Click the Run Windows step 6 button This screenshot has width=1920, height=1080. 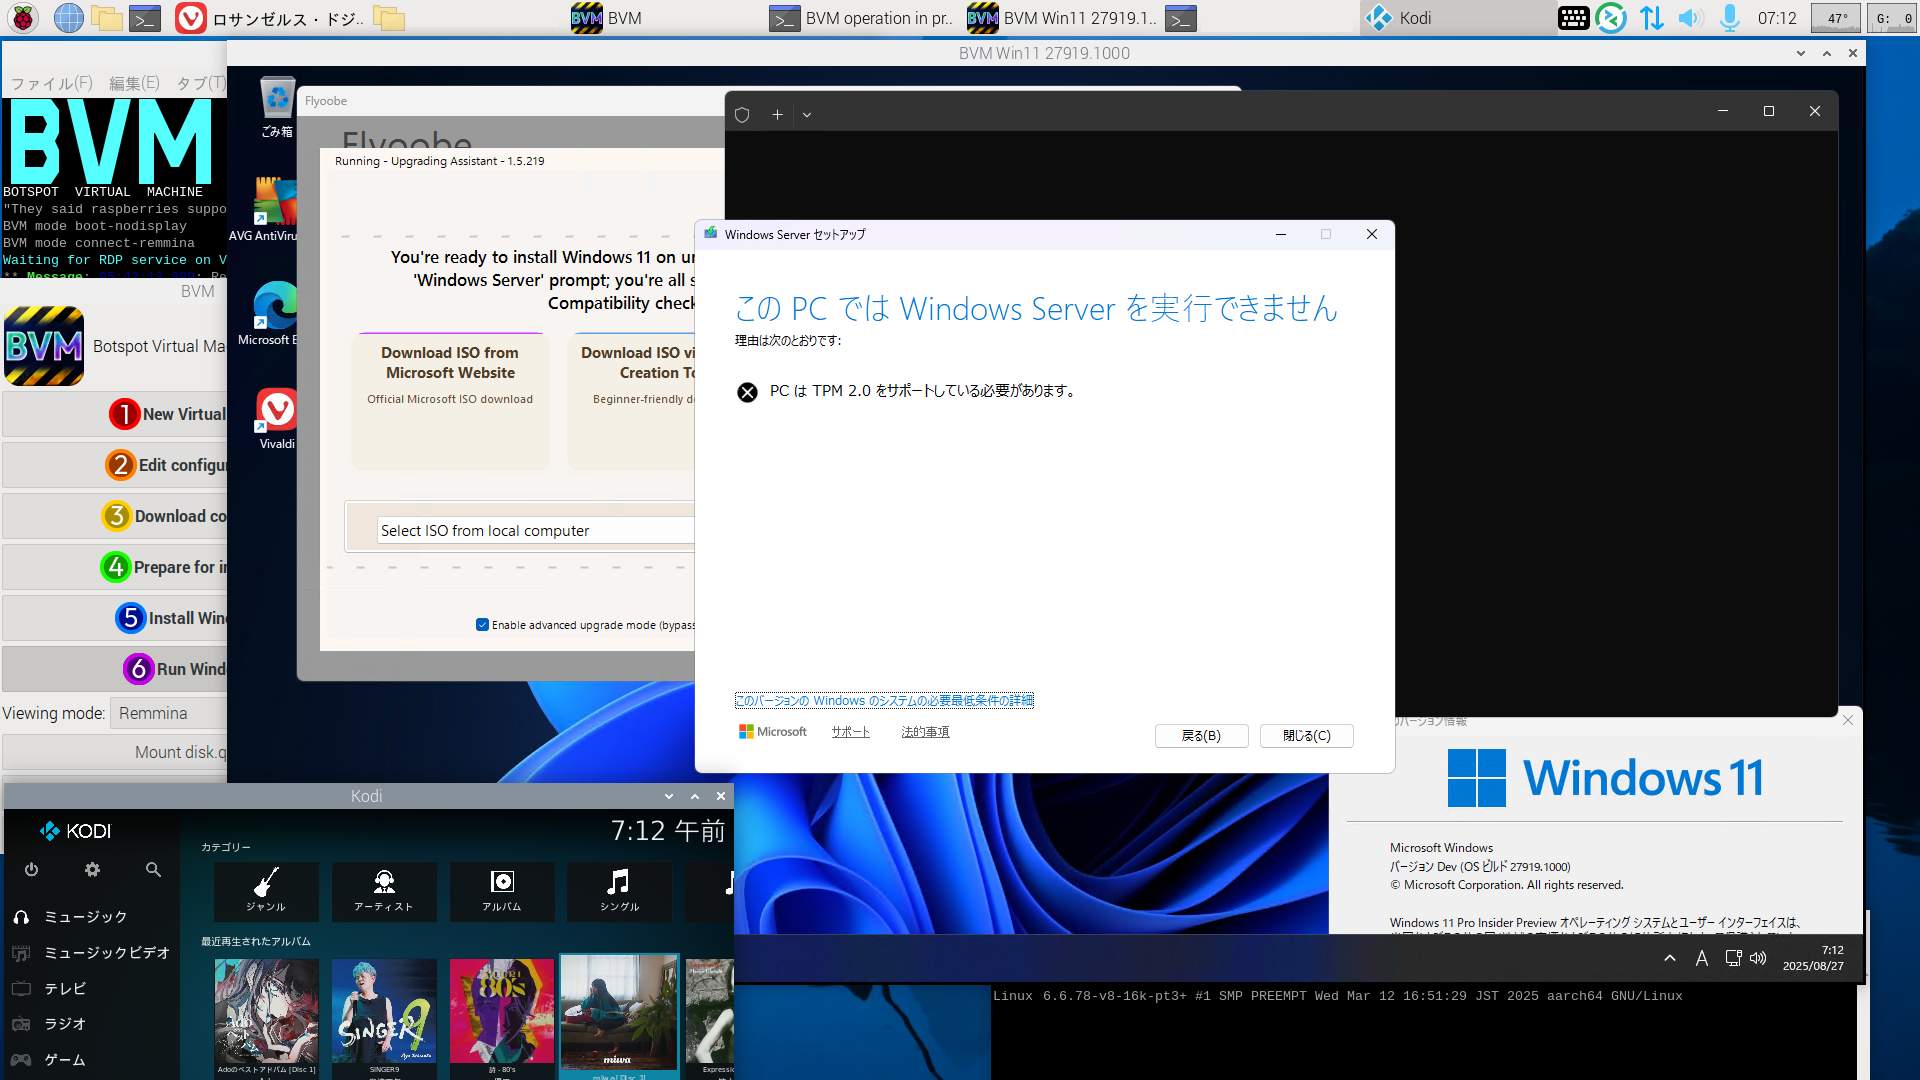pos(115,669)
